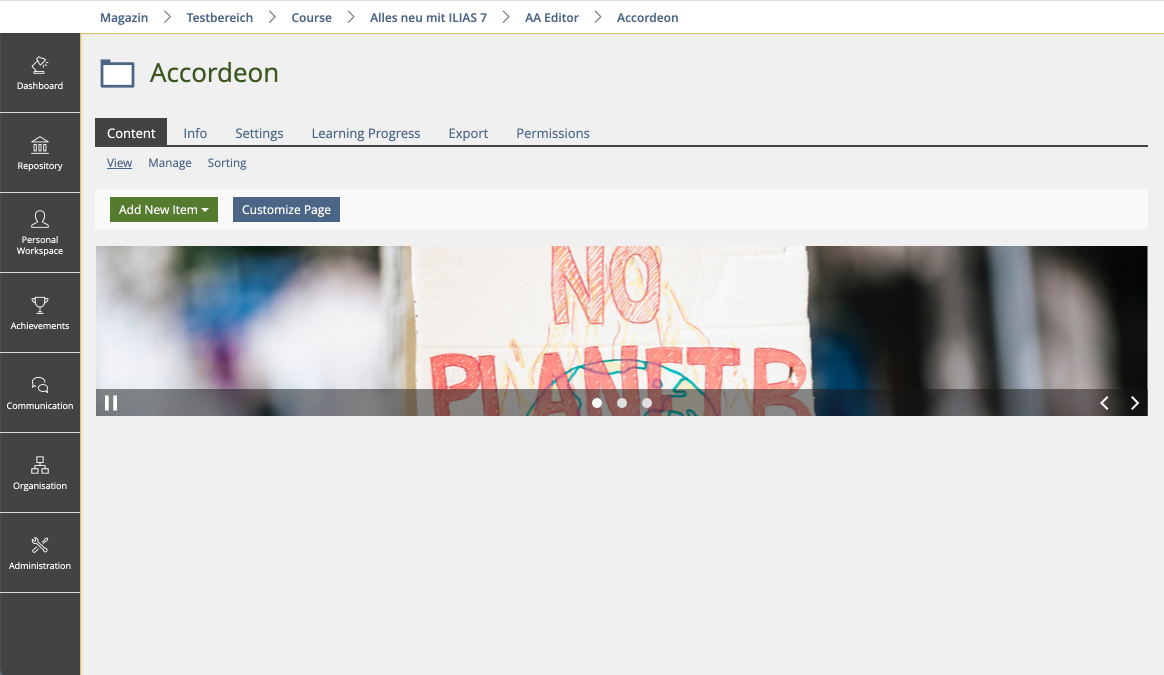Click the Accordeon page title
The width and height of the screenshot is (1164, 675).
pyautogui.click(x=214, y=73)
